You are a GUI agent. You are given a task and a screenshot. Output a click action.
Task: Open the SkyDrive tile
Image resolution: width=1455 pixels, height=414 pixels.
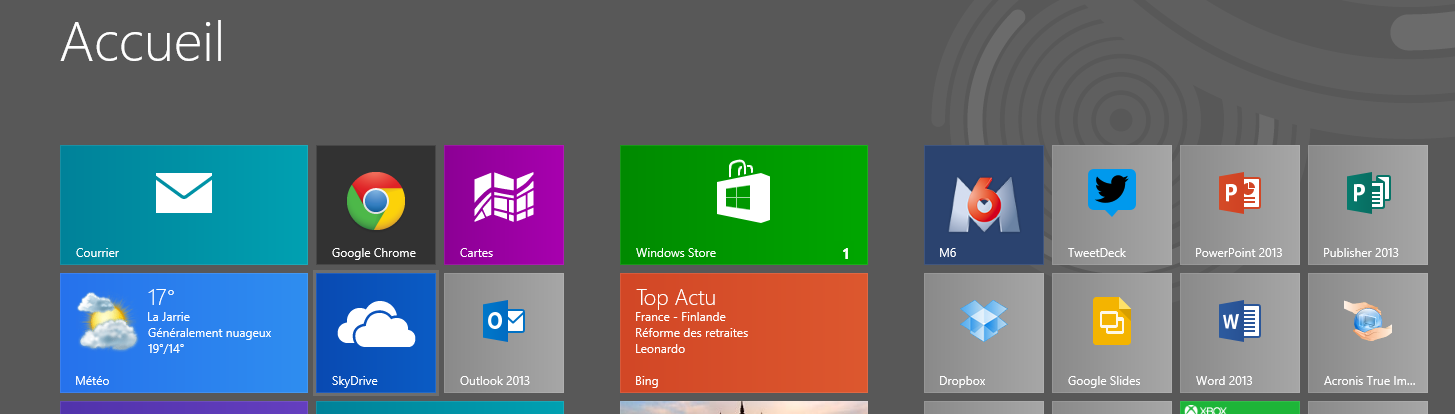point(376,333)
